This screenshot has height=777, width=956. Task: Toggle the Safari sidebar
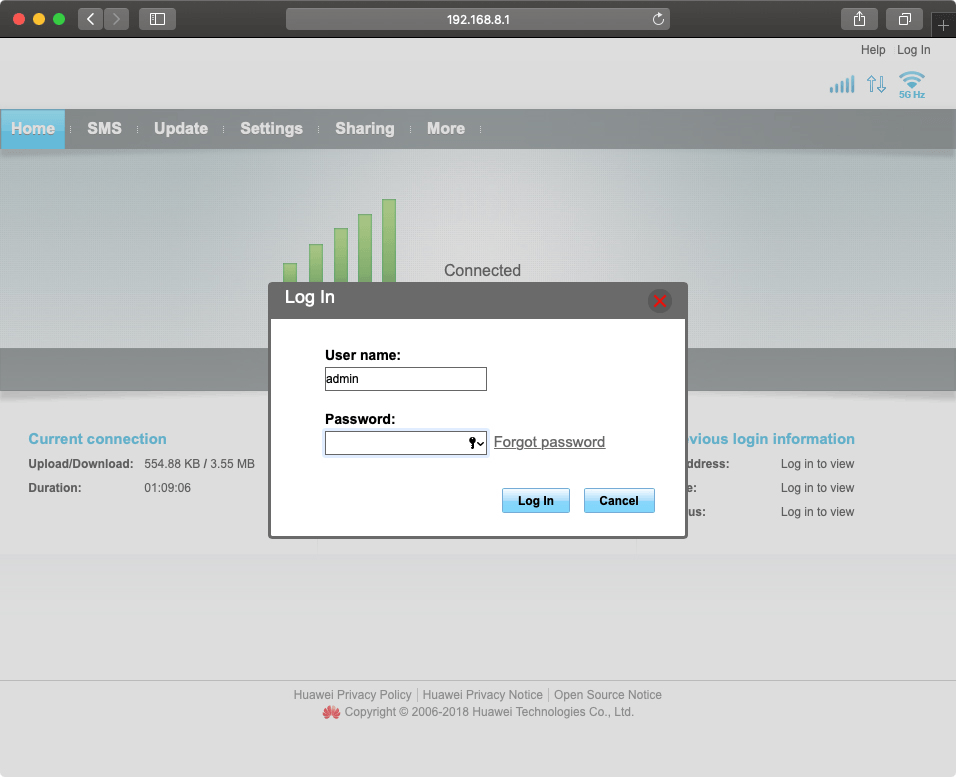tap(157, 19)
